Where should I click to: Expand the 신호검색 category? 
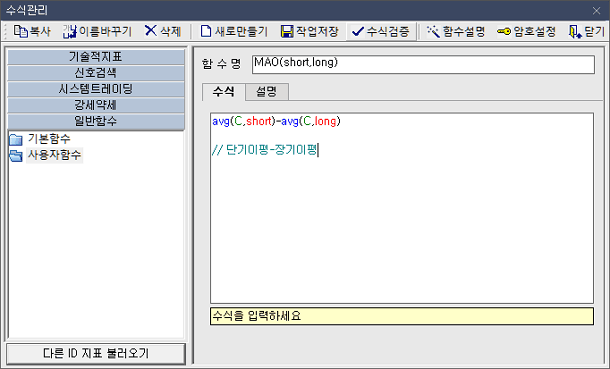(x=96, y=73)
